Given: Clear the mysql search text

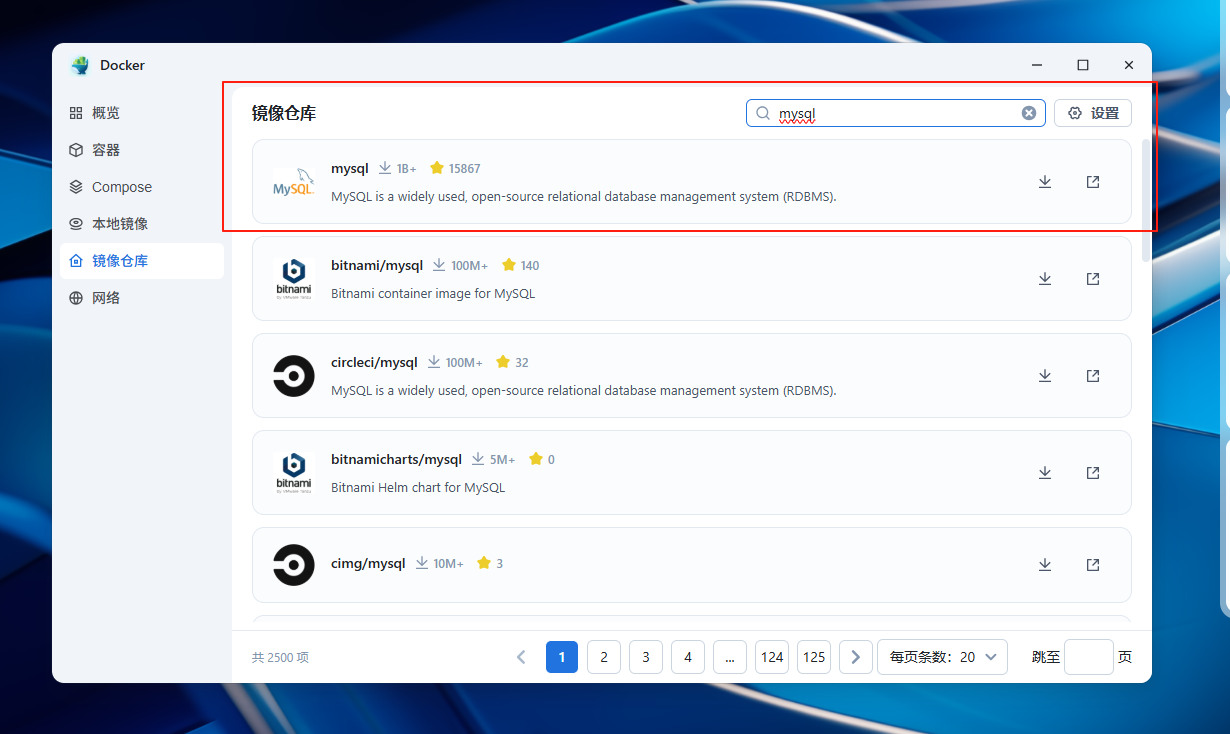Looking at the screenshot, I should pyautogui.click(x=1029, y=113).
